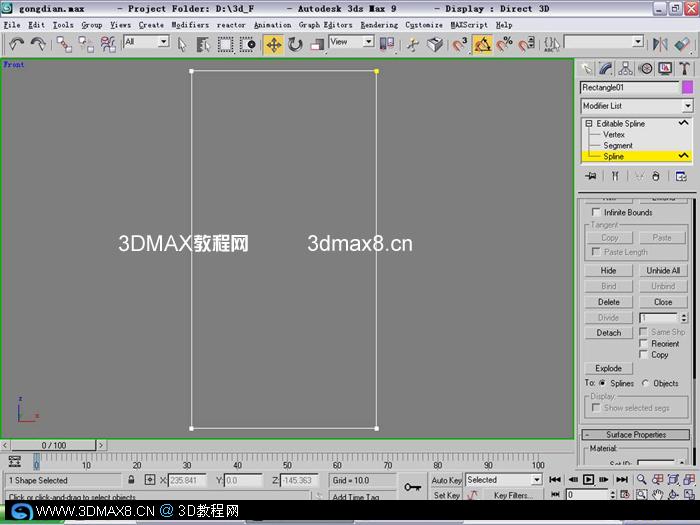Click the purple object color swatch
The width and height of the screenshot is (700, 525).
coord(688,88)
